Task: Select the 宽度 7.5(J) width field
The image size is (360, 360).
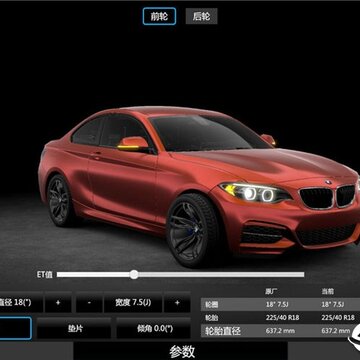Action: [133, 303]
